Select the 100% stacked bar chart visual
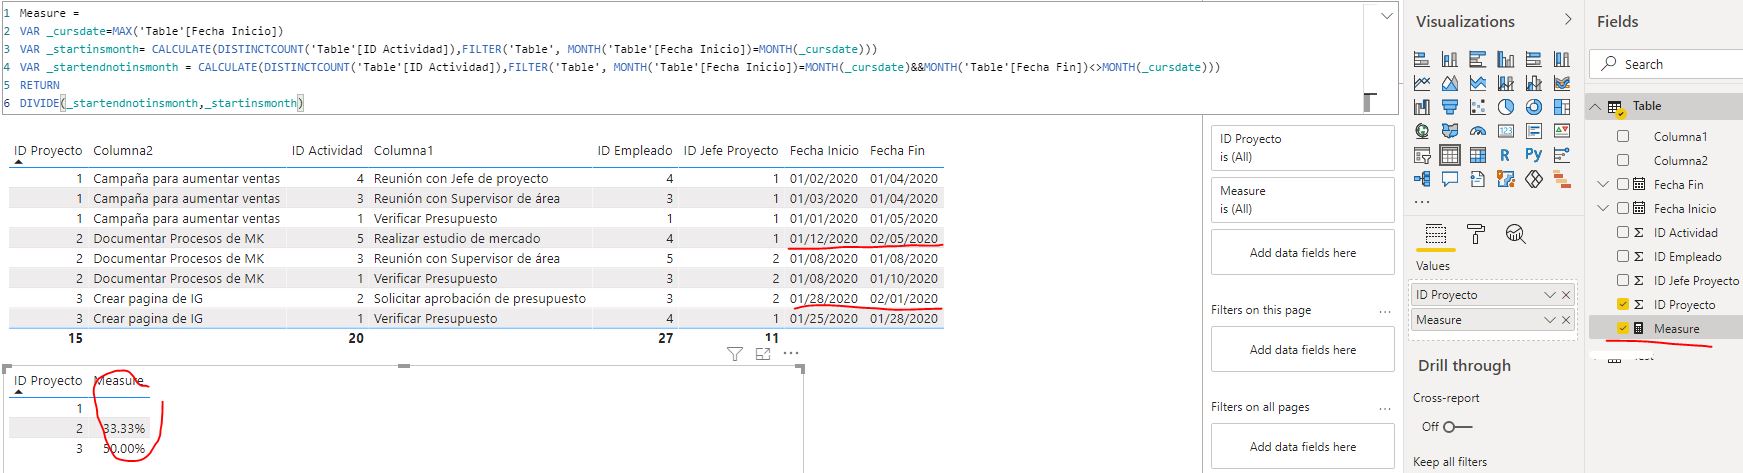The image size is (1743, 473). pos(1534,59)
